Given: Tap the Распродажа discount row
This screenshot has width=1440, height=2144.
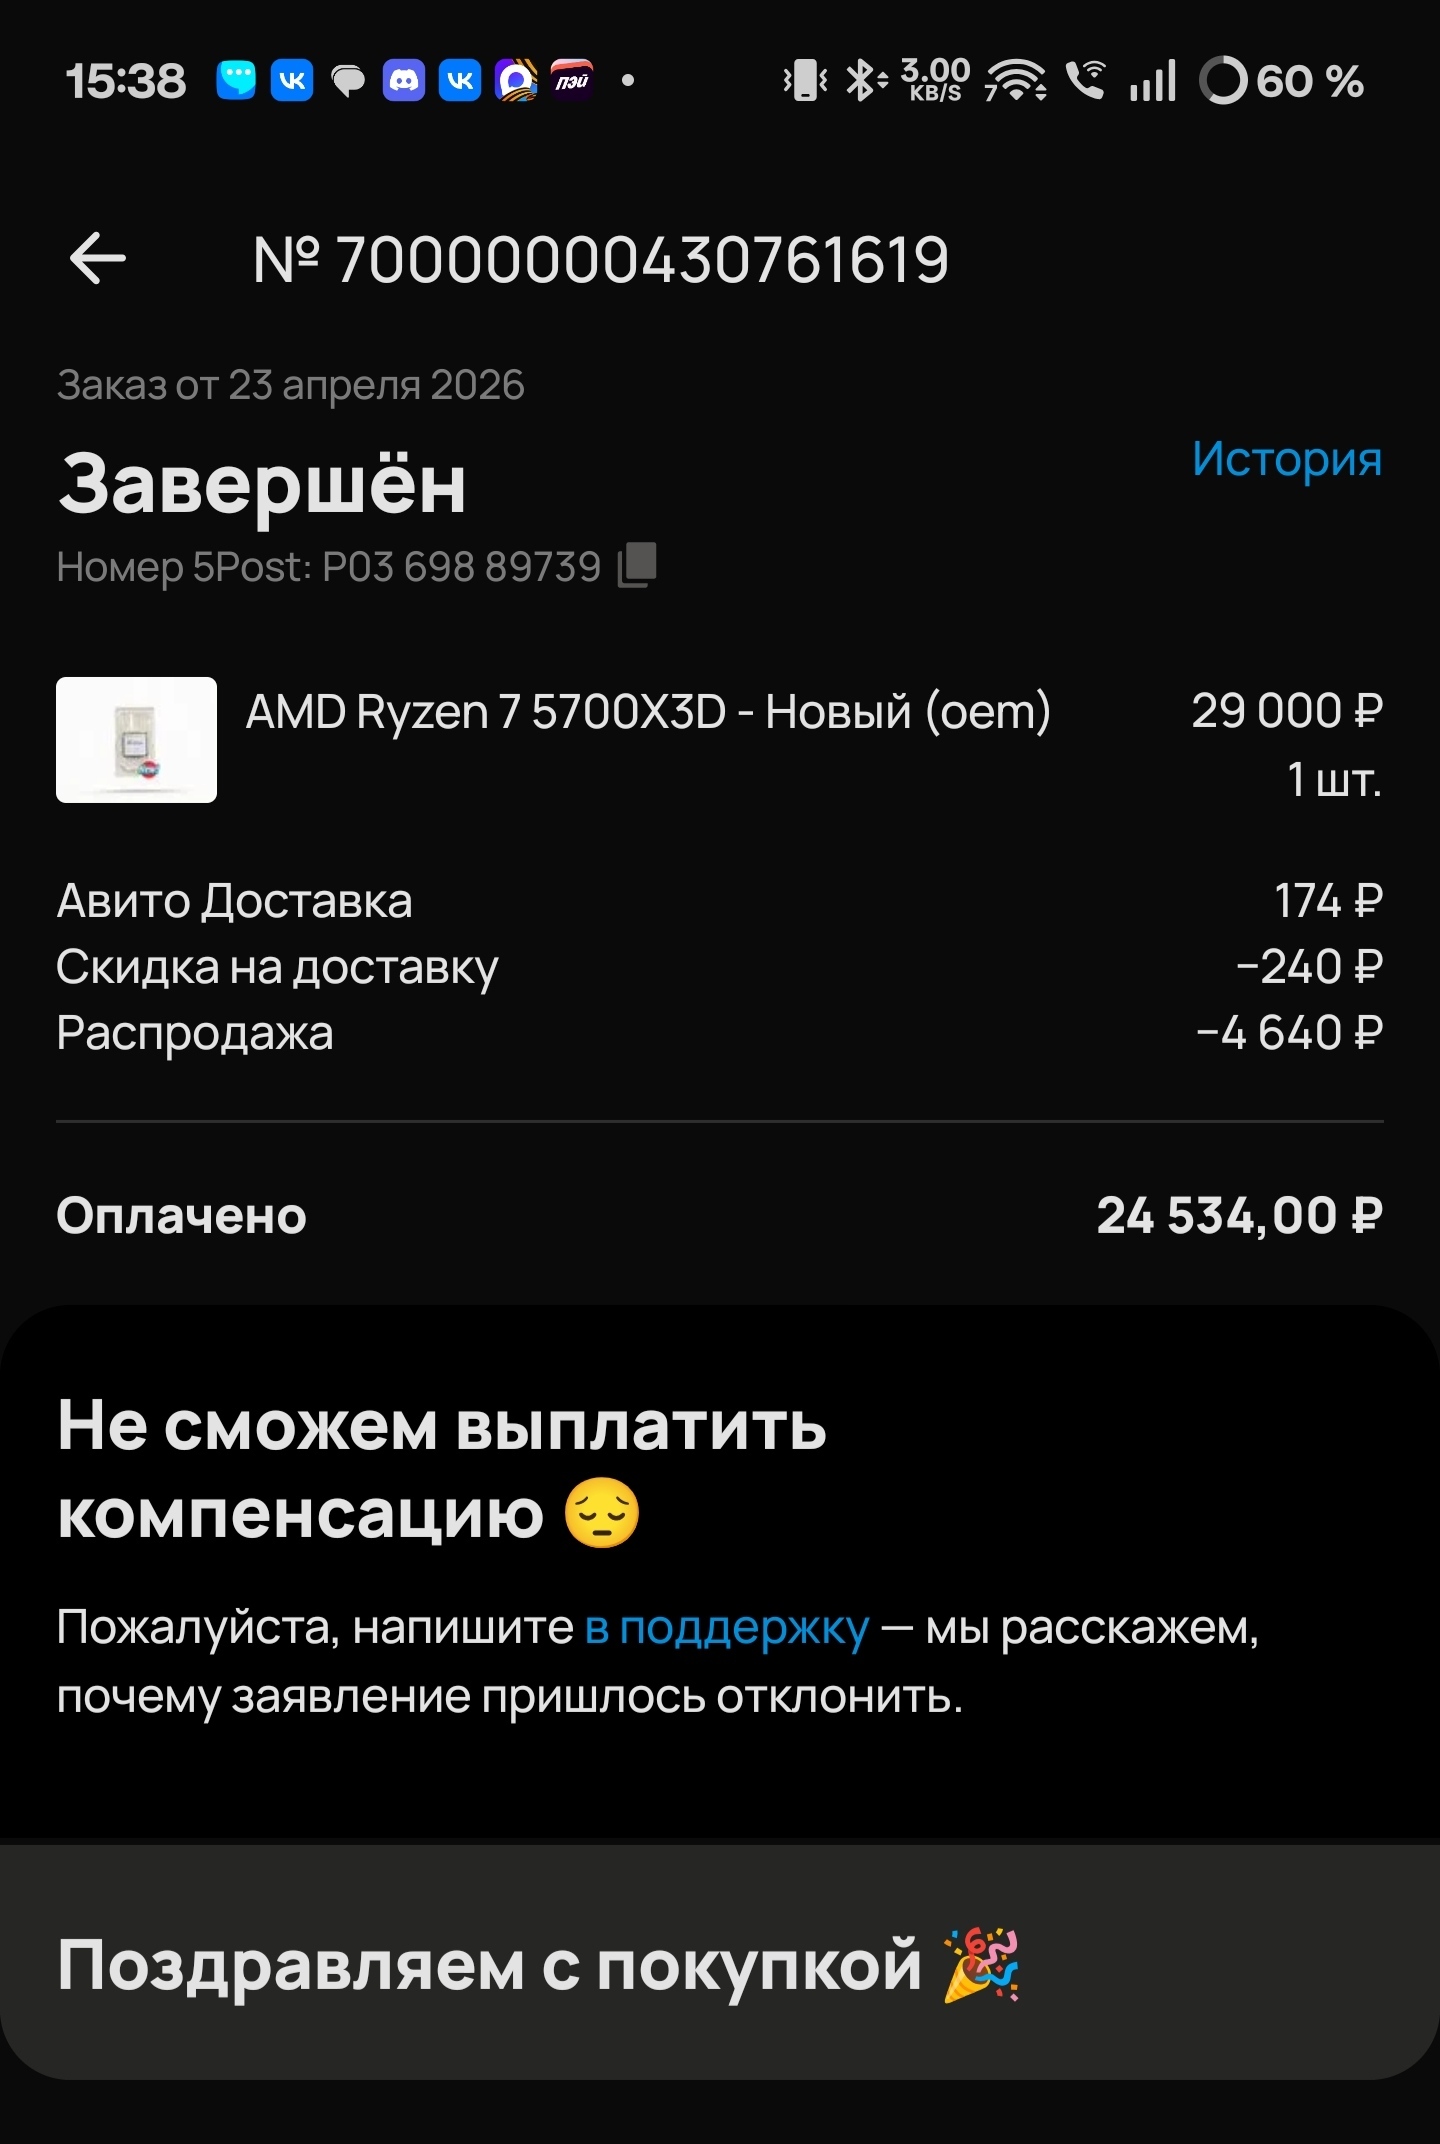Looking at the screenshot, I should pyautogui.click(x=720, y=1033).
